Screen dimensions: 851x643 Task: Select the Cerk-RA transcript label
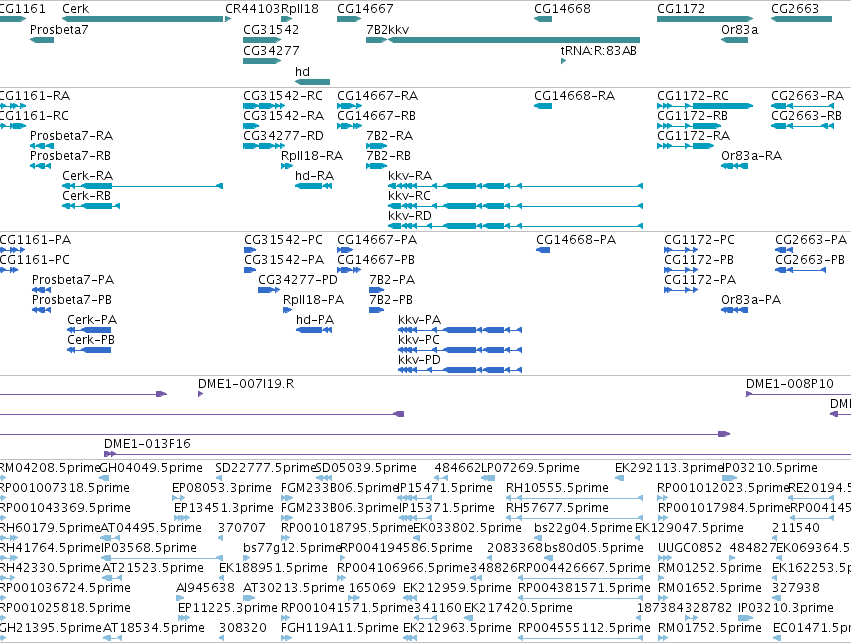(87, 176)
